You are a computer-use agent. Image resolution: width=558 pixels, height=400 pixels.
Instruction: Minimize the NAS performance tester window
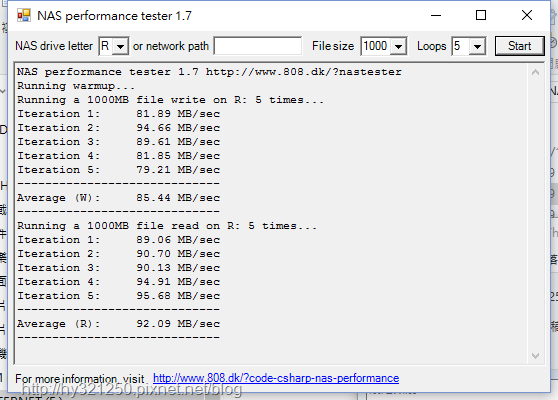(x=436, y=15)
